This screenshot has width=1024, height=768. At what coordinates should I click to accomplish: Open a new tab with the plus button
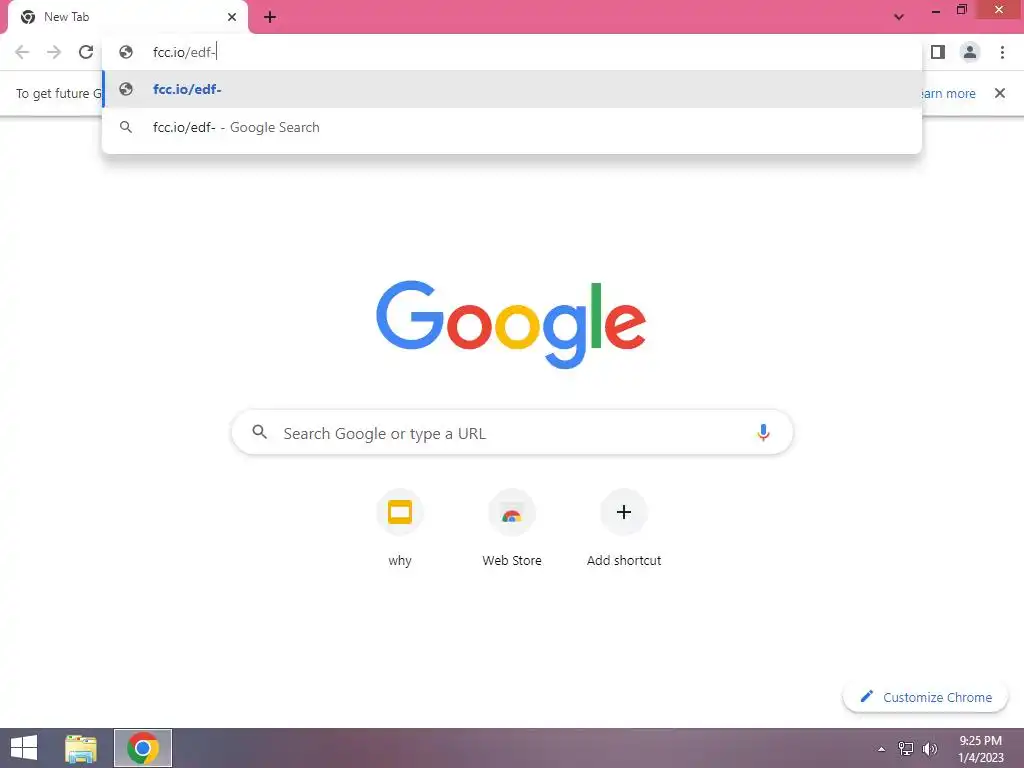point(270,17)
